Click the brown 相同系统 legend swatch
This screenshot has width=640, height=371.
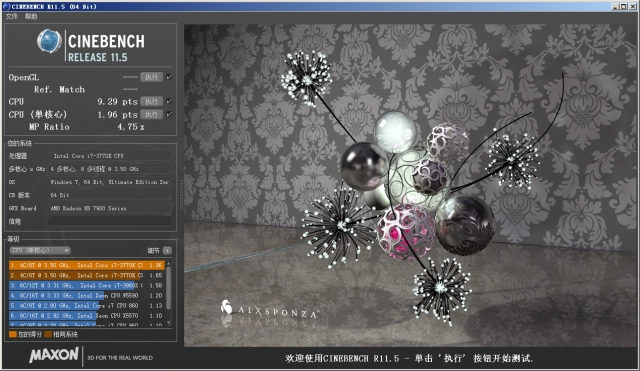click(x=48, y=334)
